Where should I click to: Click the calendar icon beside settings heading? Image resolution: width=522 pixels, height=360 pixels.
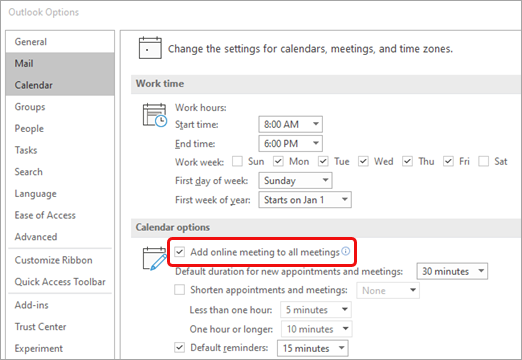(150, 48)
